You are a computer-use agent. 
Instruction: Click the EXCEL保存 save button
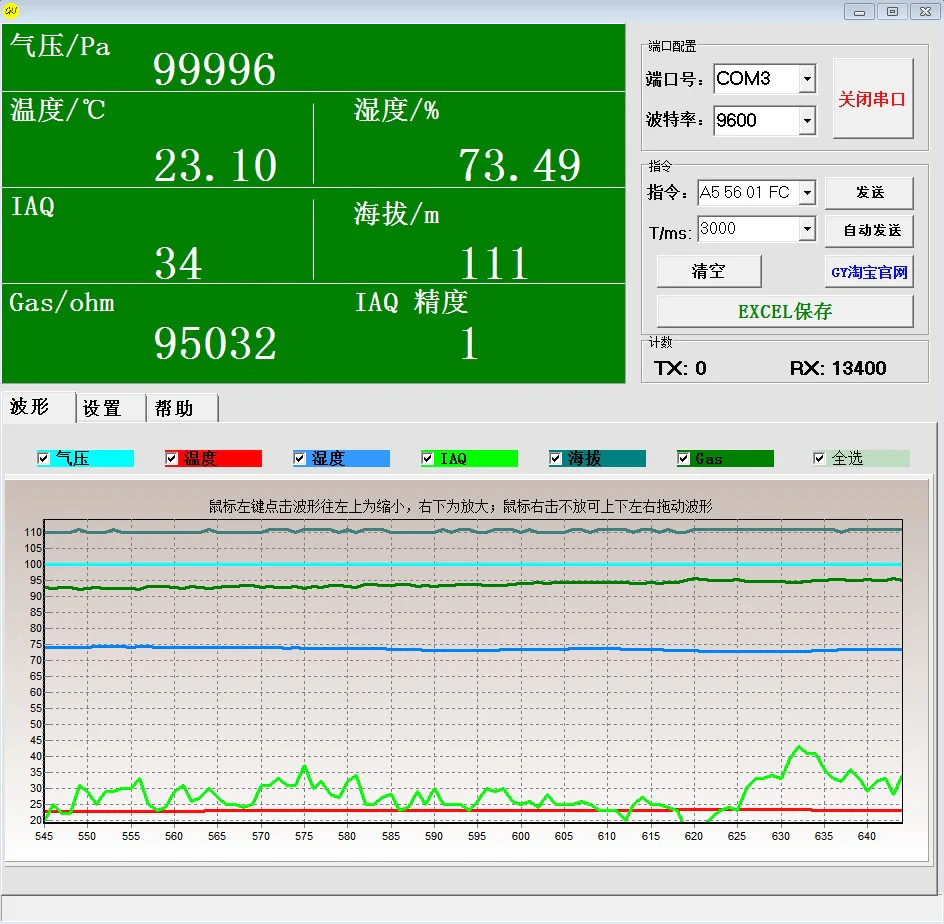784,311
